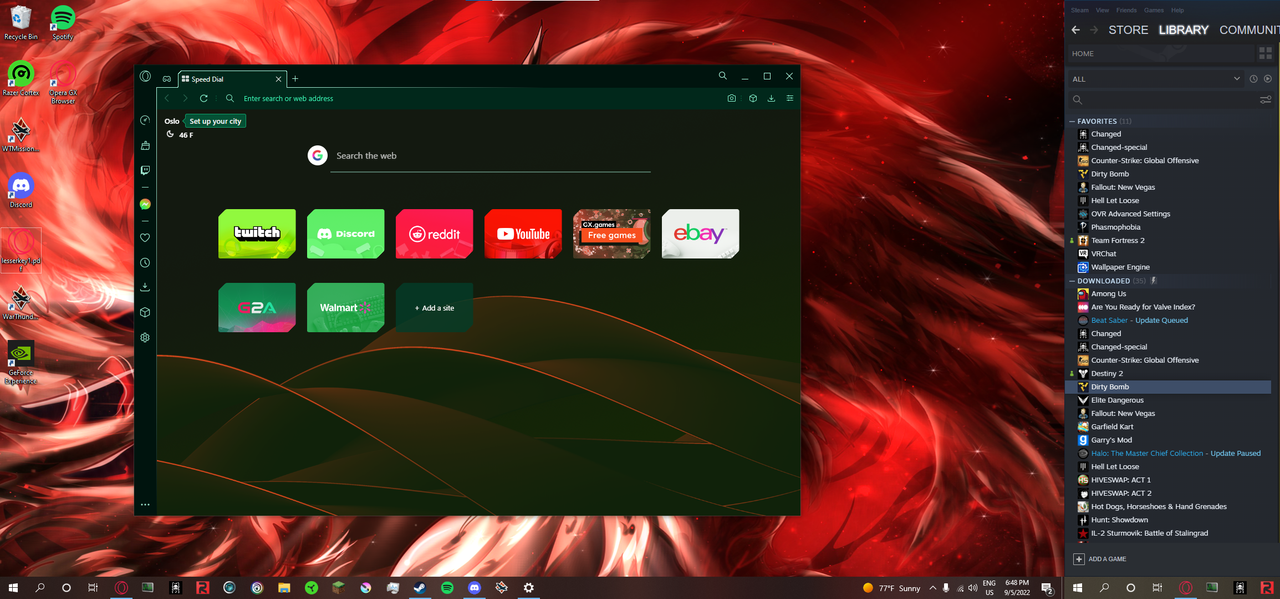The image size is (1280, 599).
Task: Select the Speed Dial tab
Action: (x=233, y=79)
